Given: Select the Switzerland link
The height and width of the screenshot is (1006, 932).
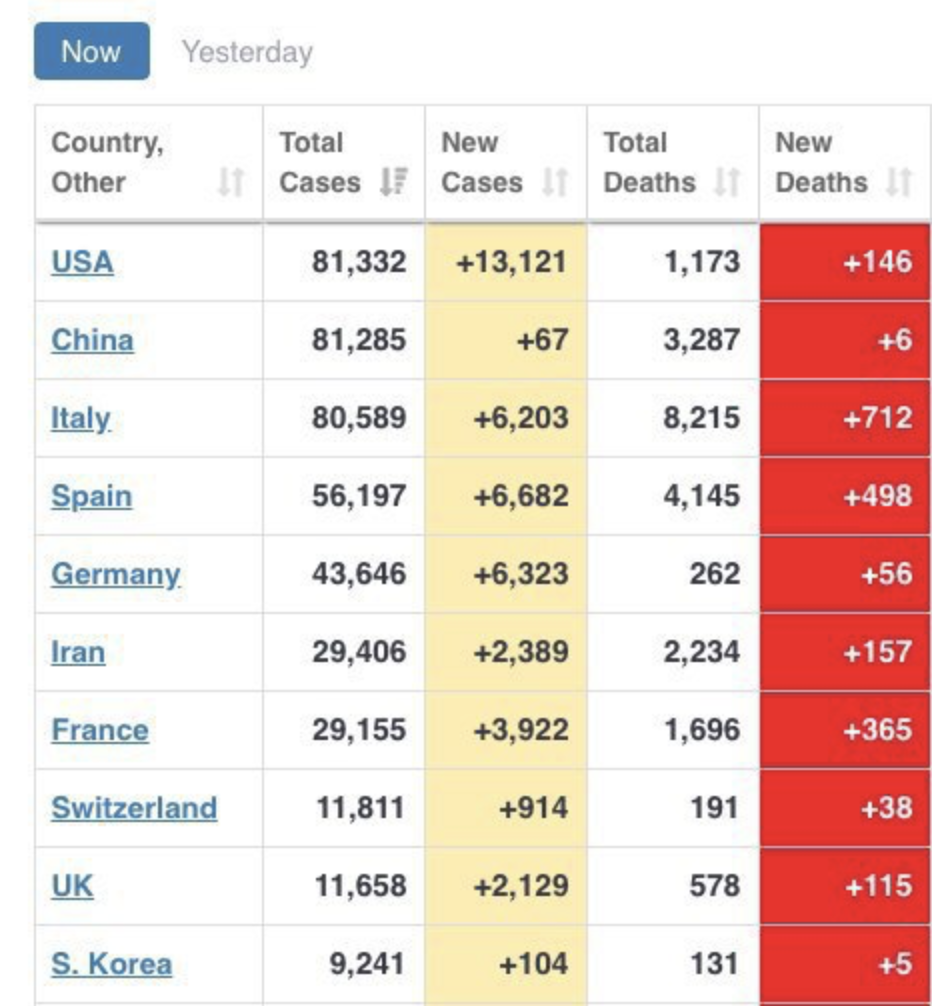Looking at the screenshot, I should [x=134, y=808].
